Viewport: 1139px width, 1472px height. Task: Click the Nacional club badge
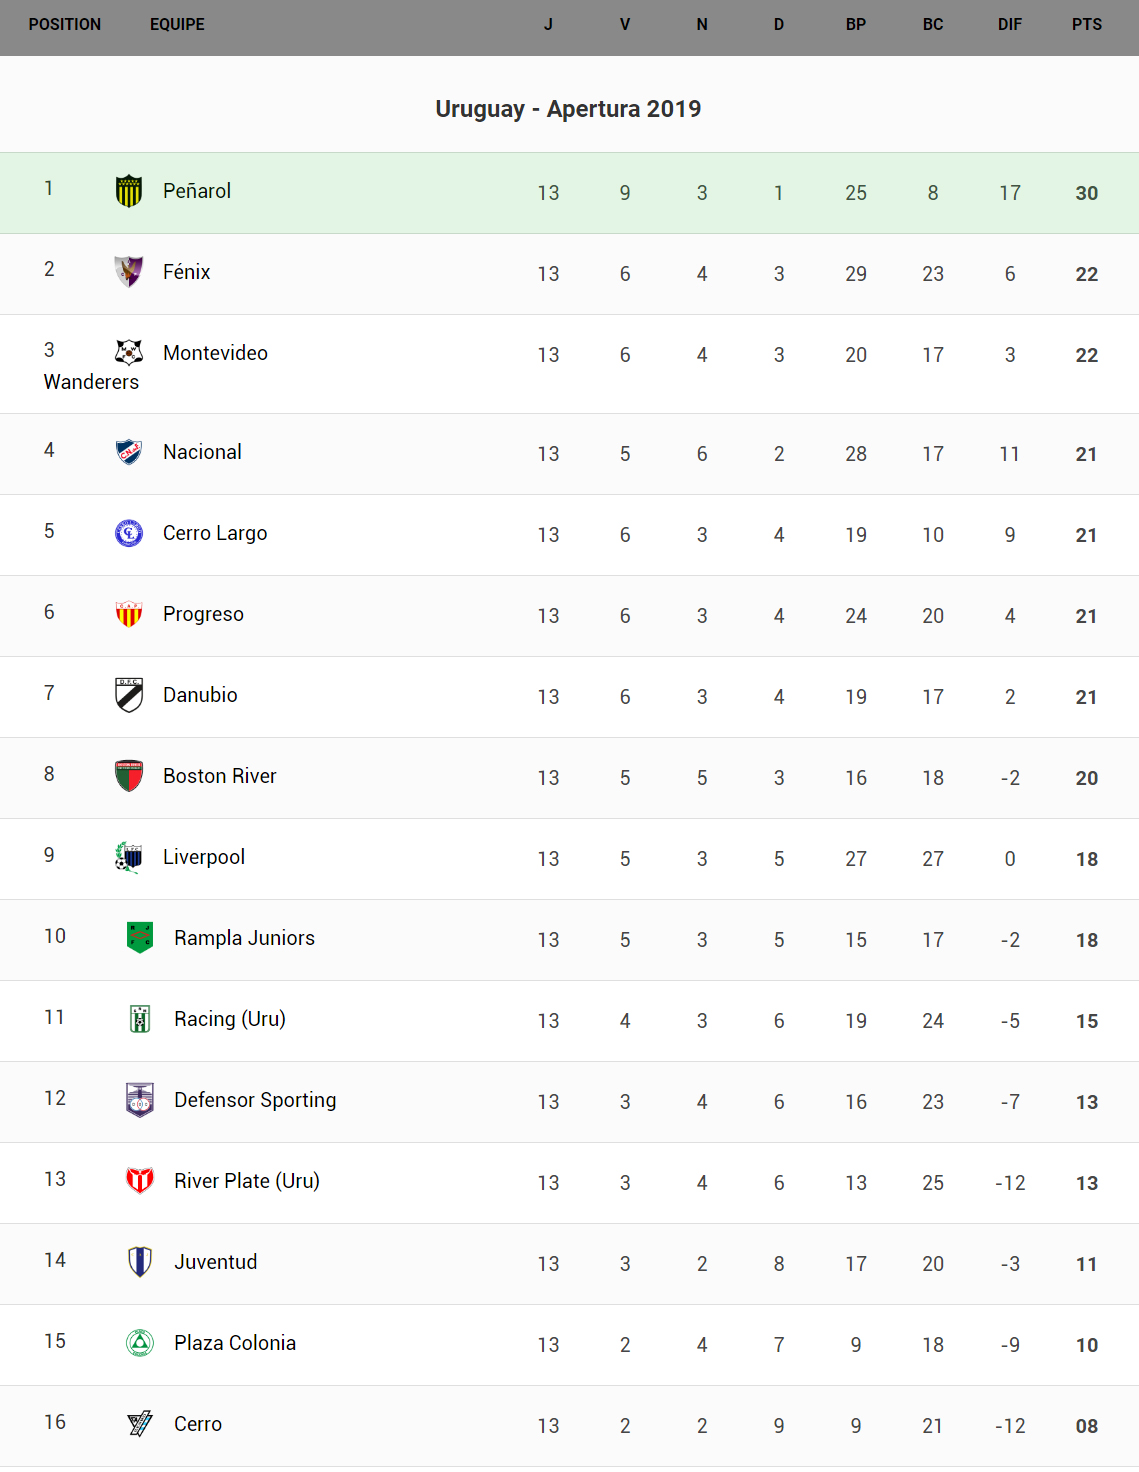tap(129, 452)
